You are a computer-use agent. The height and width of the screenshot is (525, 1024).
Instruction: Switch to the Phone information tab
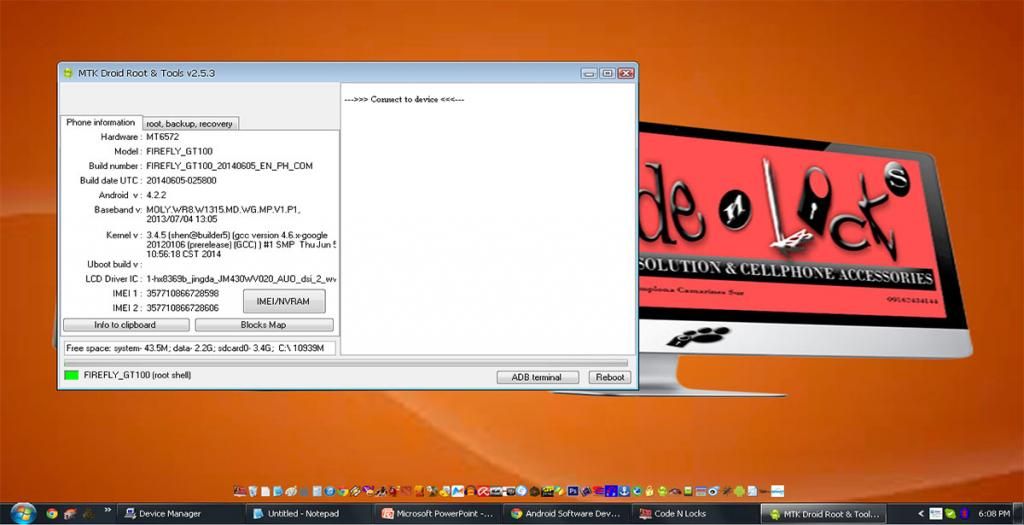[100, 123]
